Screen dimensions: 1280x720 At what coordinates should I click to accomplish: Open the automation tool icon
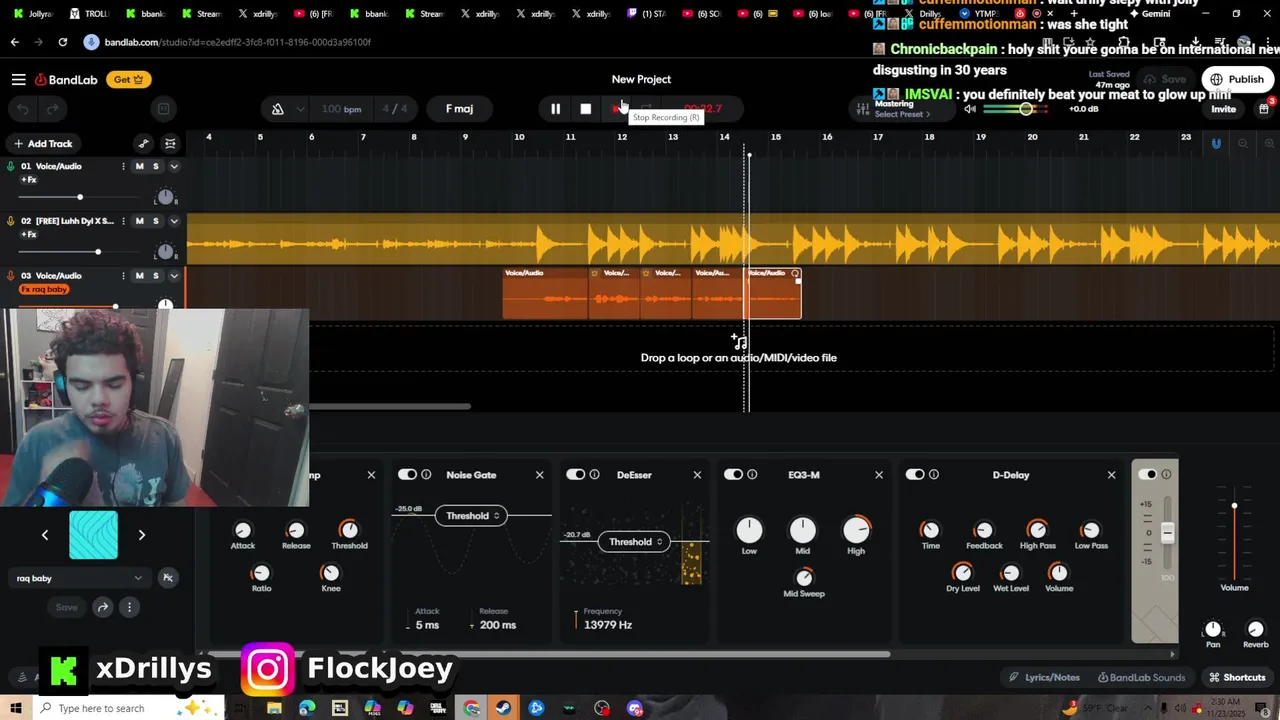pyautogui.click(x=143, y=144)
